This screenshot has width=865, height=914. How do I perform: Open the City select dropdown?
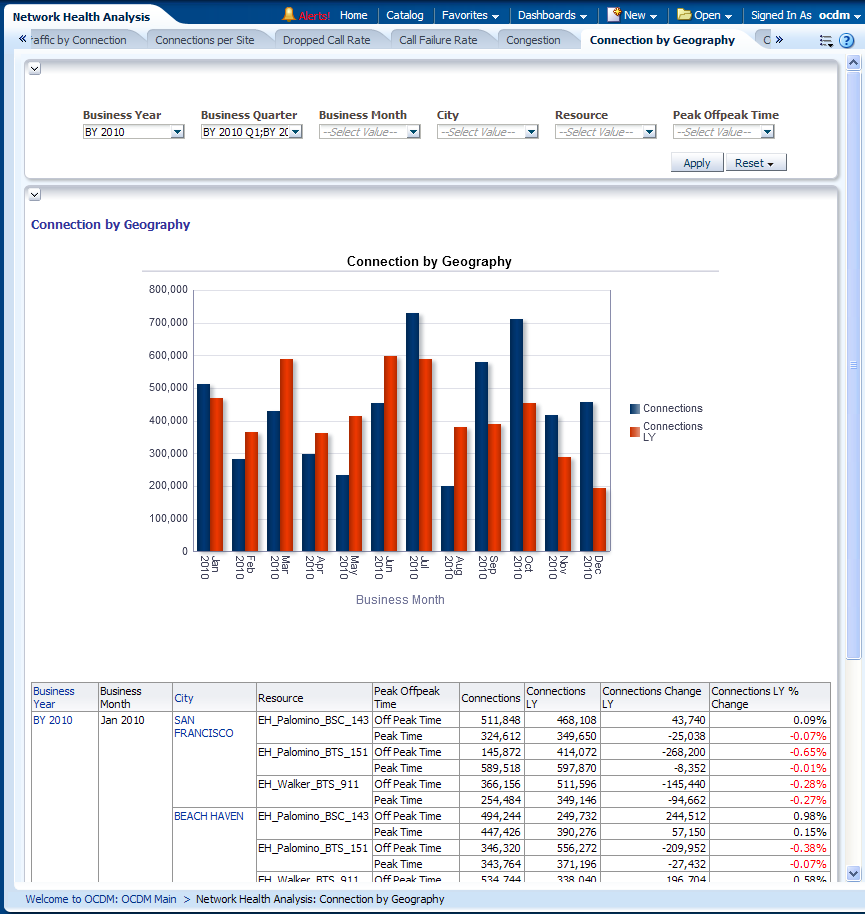[x=531, y=132]
